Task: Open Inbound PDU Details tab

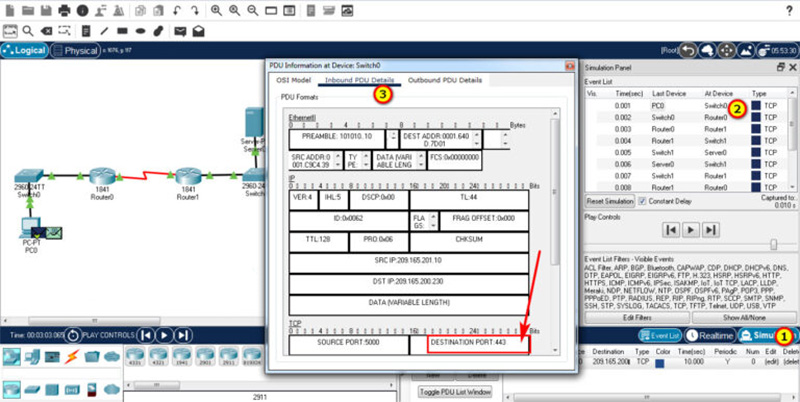Action: coord(359,80)
